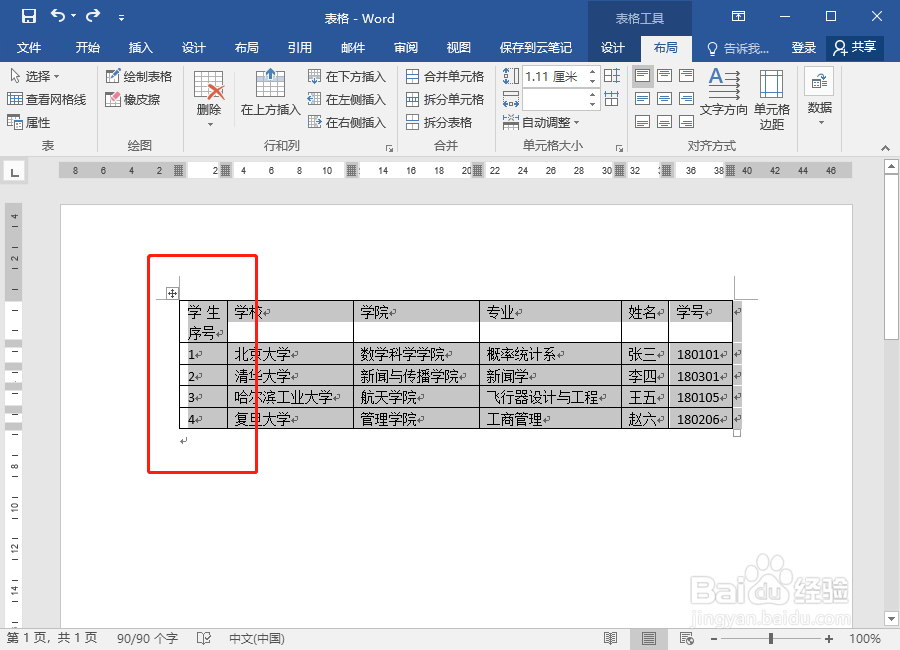Open table 属性 properties
Image resolution: width=900 pixels, height=650 pixels.
pos(29,122)
